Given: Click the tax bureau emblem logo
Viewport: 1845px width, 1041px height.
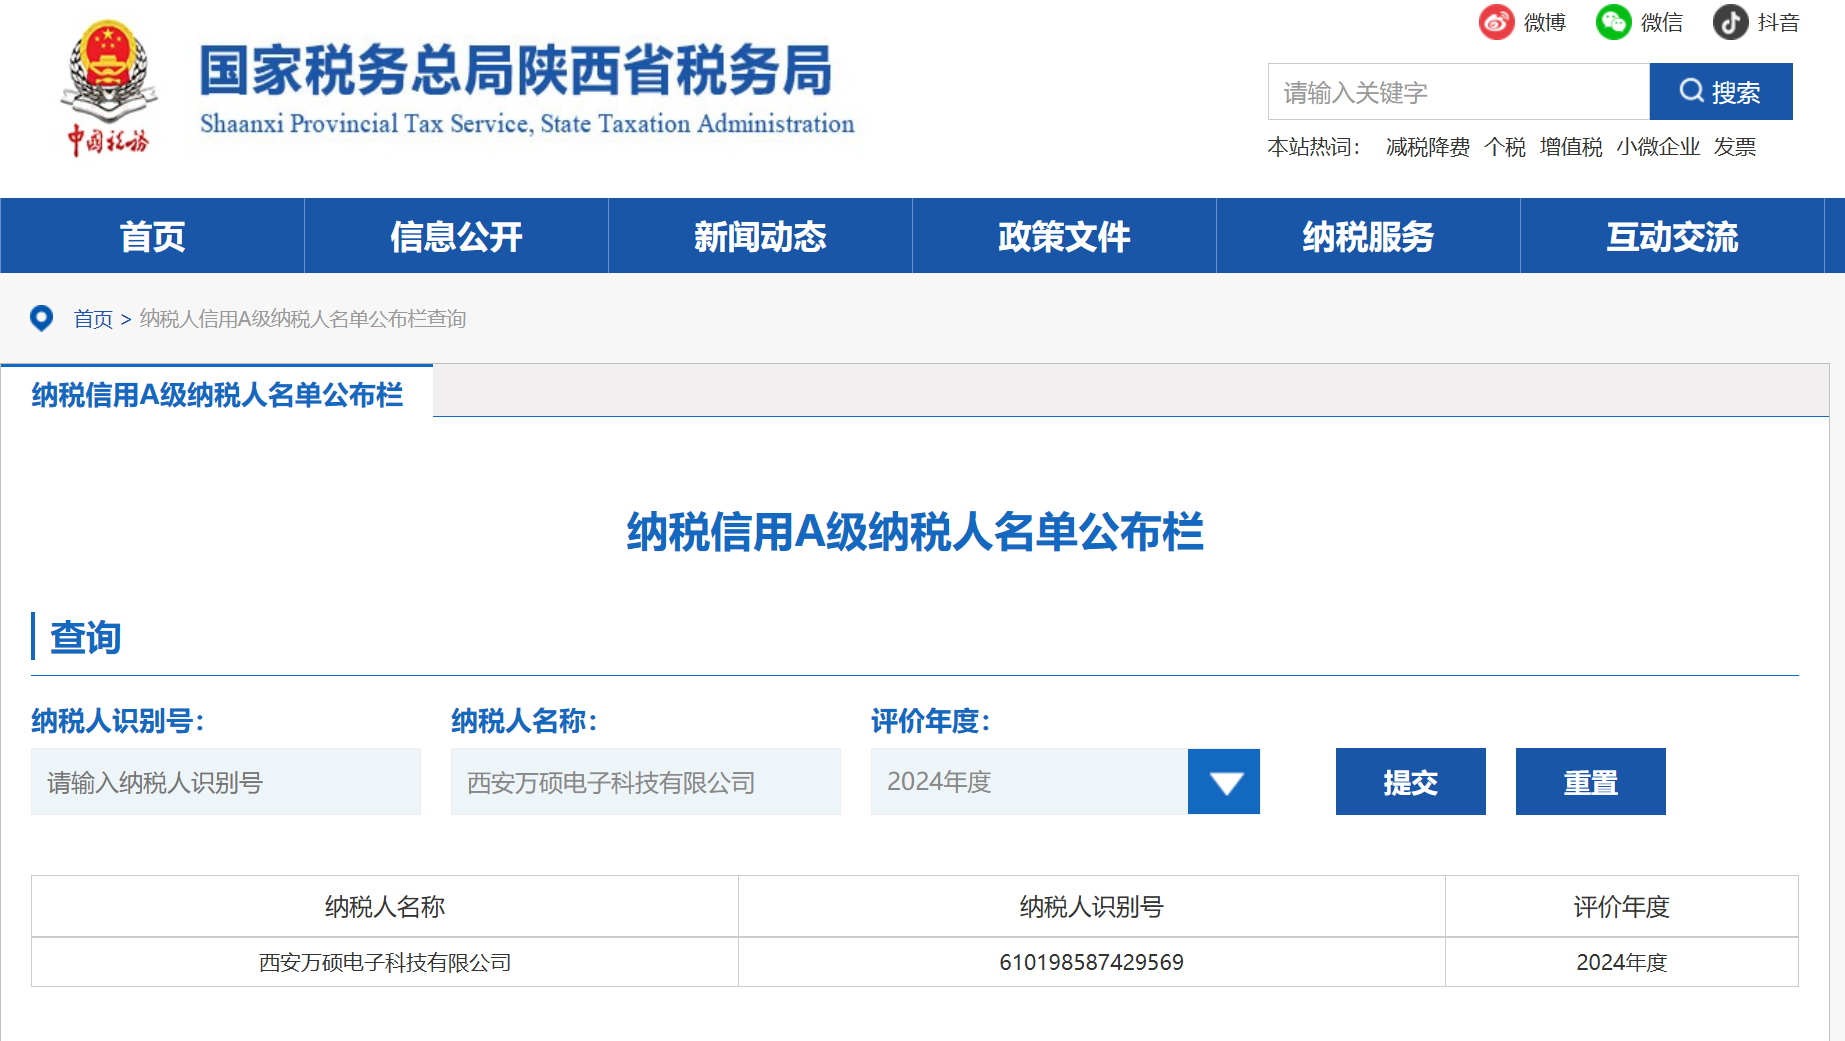Looking at the screenshot, I should tap(108, 88).
